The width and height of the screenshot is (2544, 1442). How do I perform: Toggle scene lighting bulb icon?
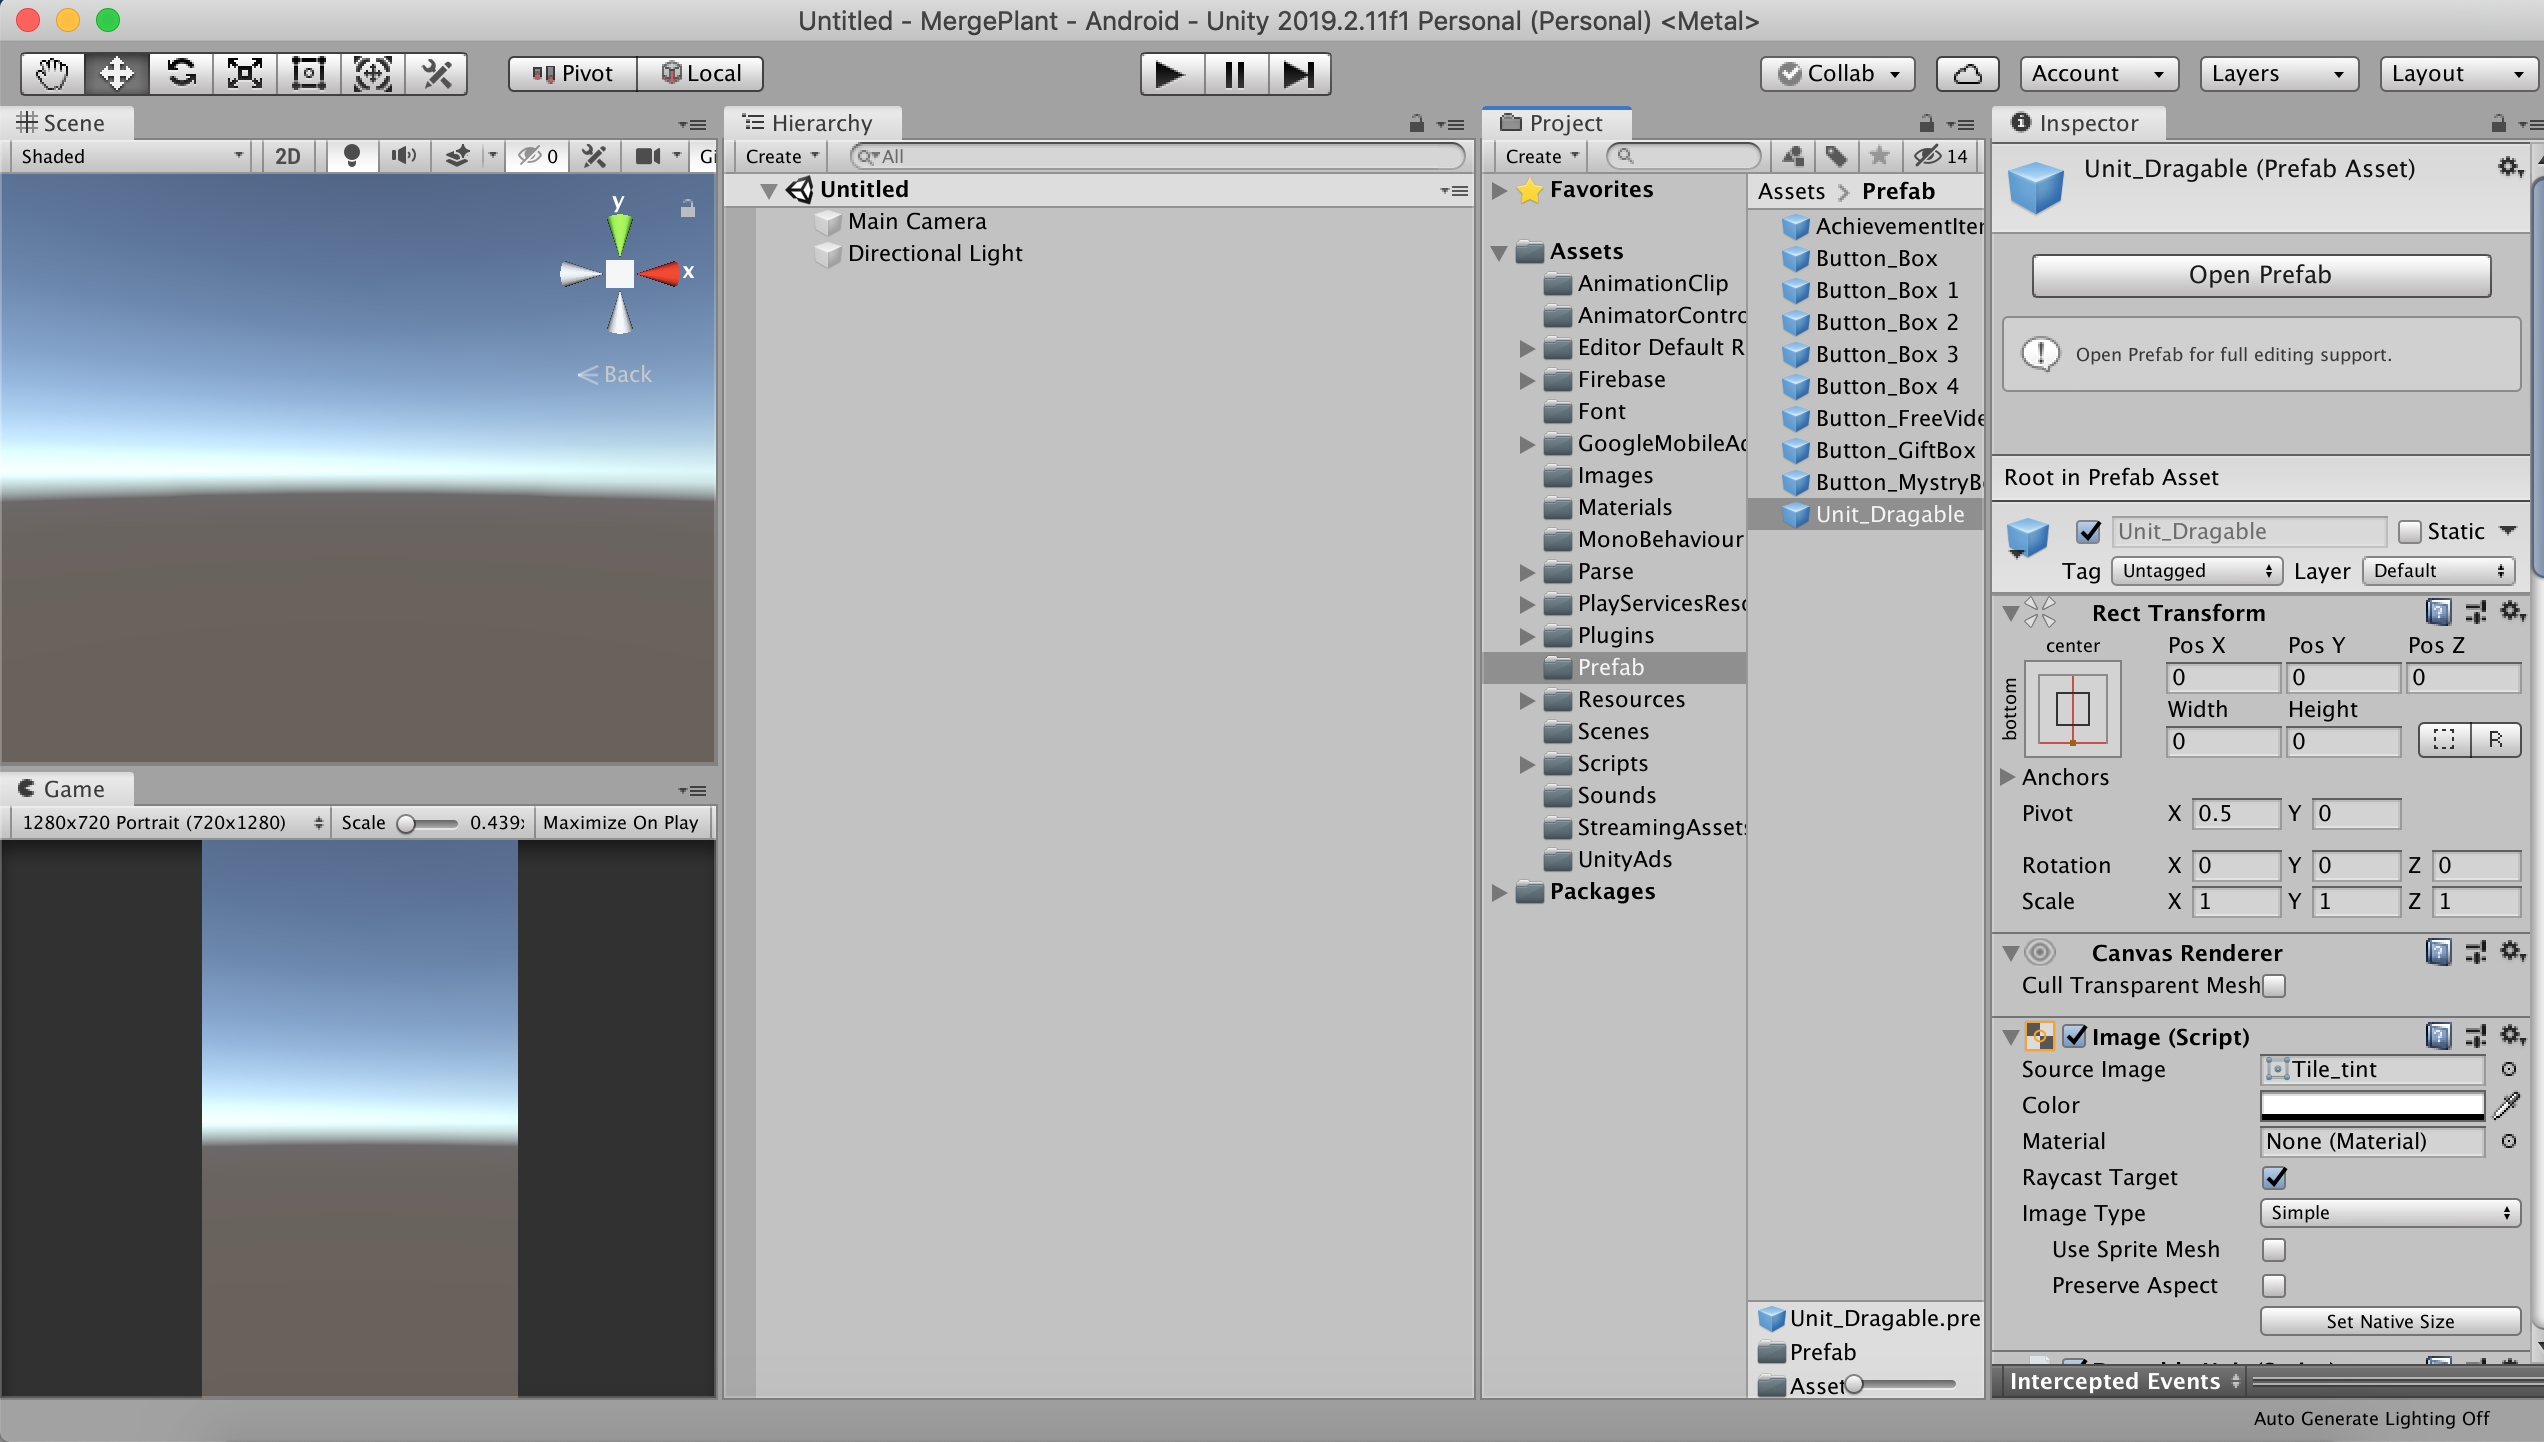click(x=351, y=156)
